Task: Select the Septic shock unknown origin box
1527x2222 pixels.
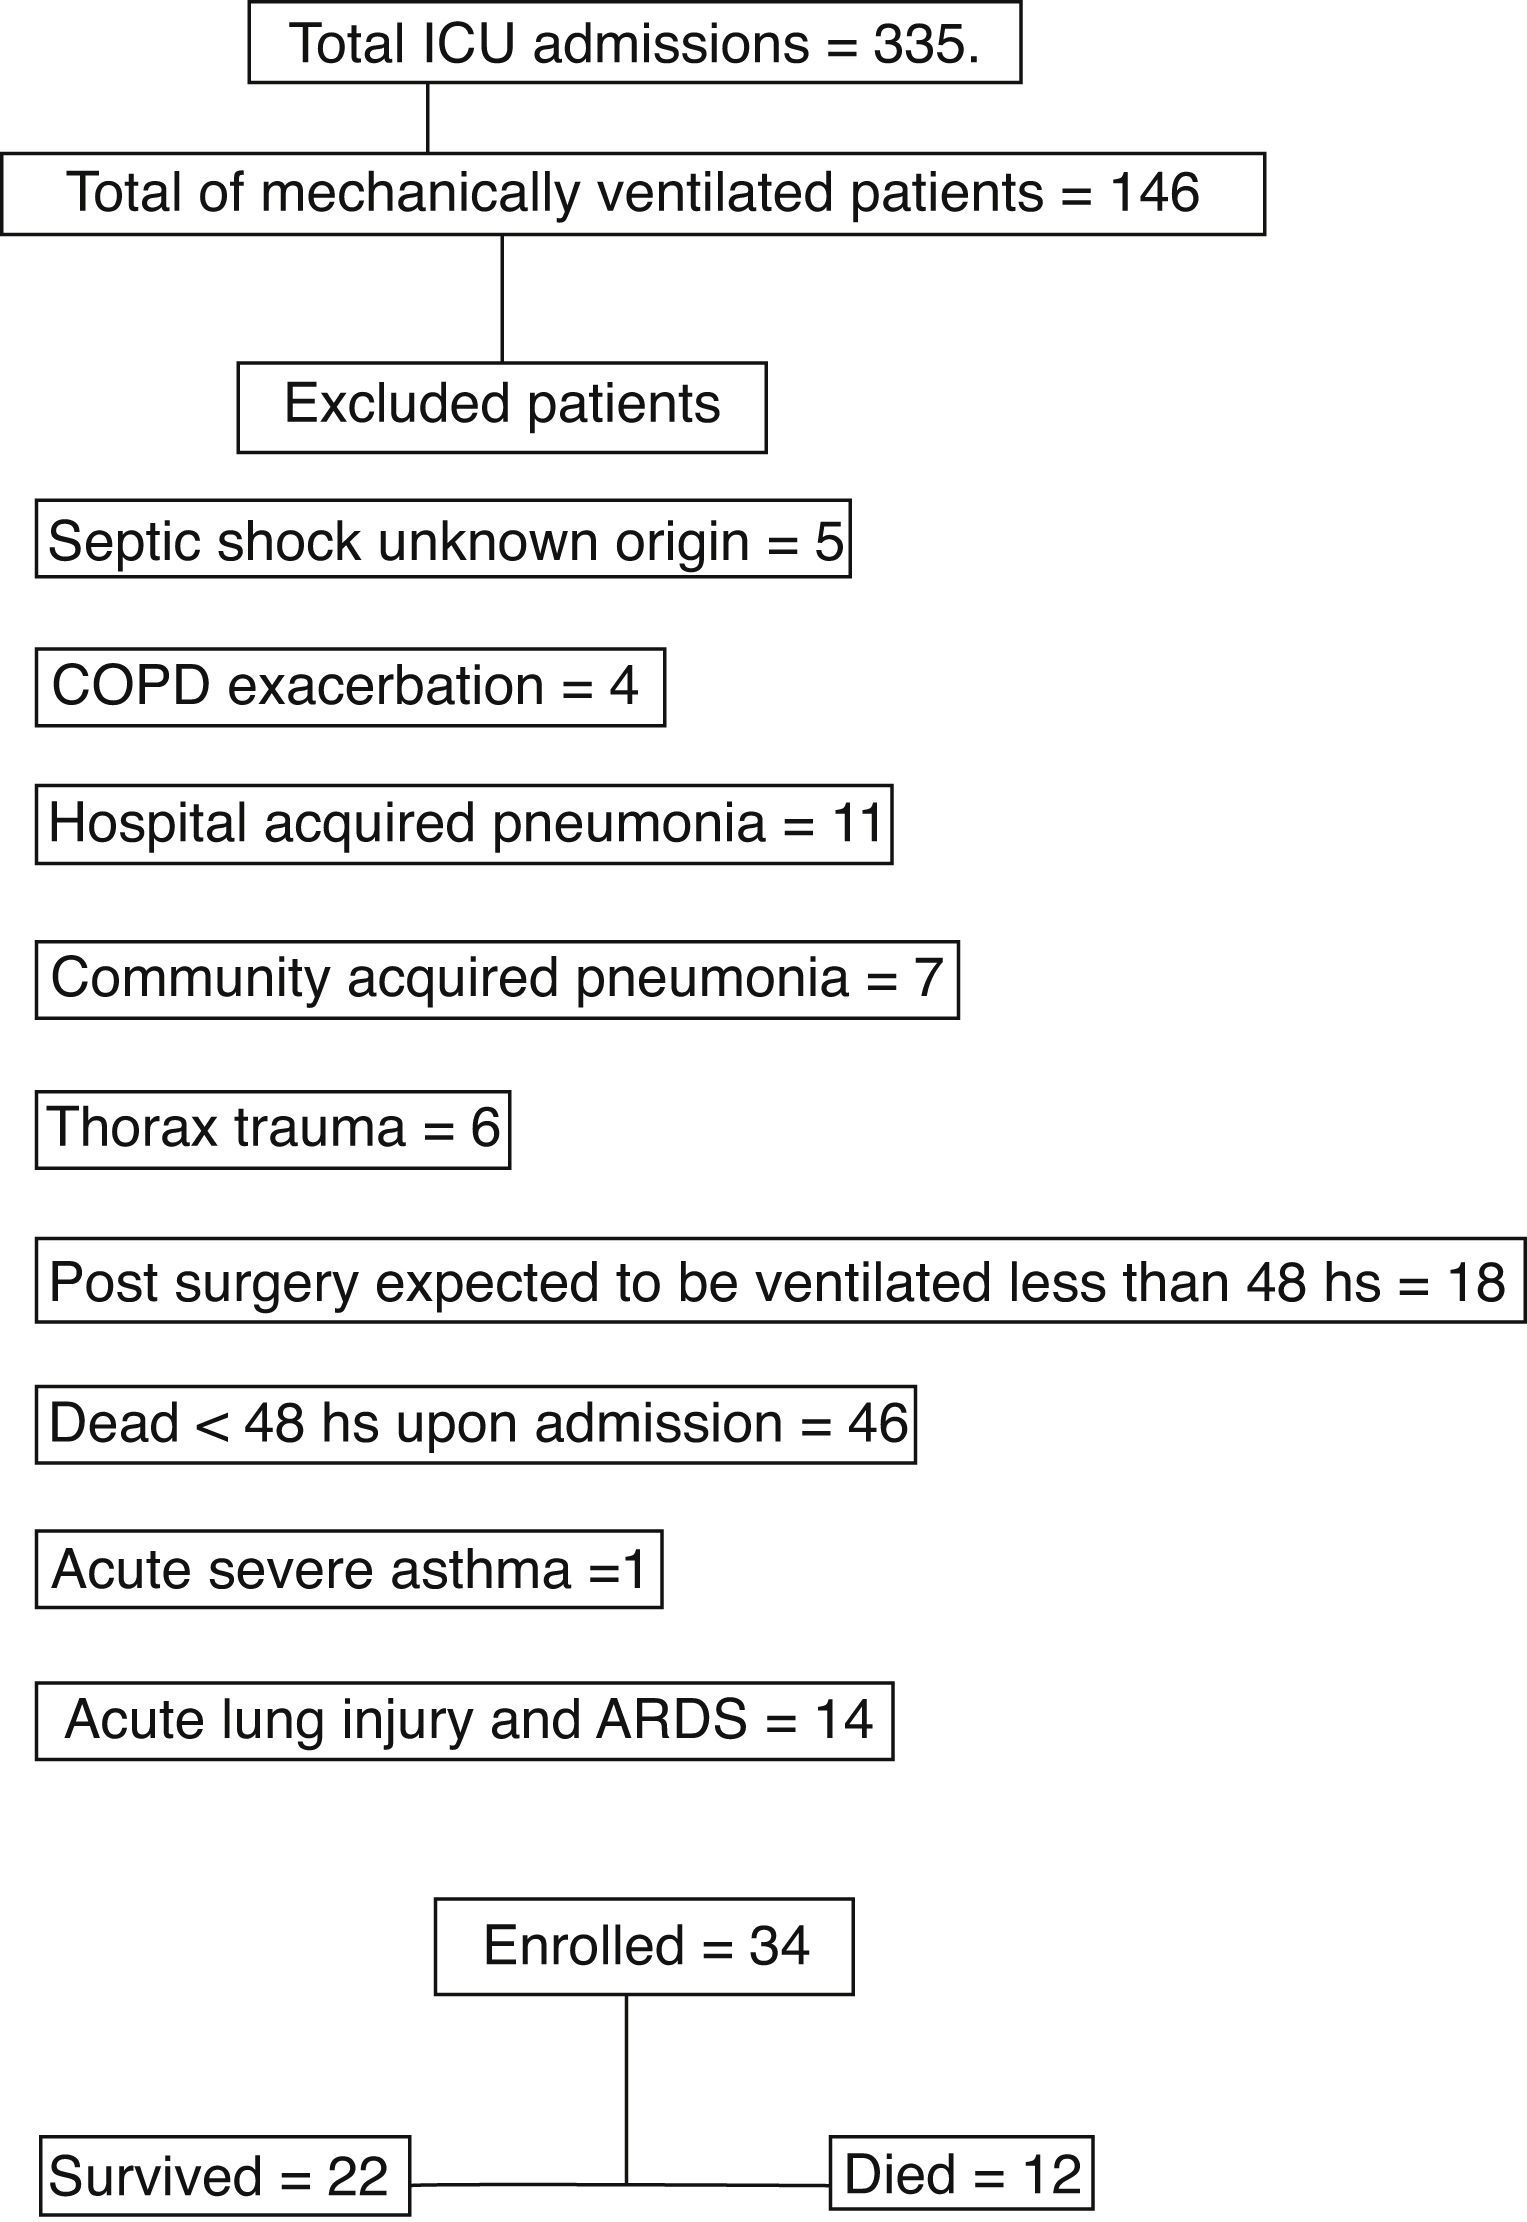Action: (x=443, y=539)
